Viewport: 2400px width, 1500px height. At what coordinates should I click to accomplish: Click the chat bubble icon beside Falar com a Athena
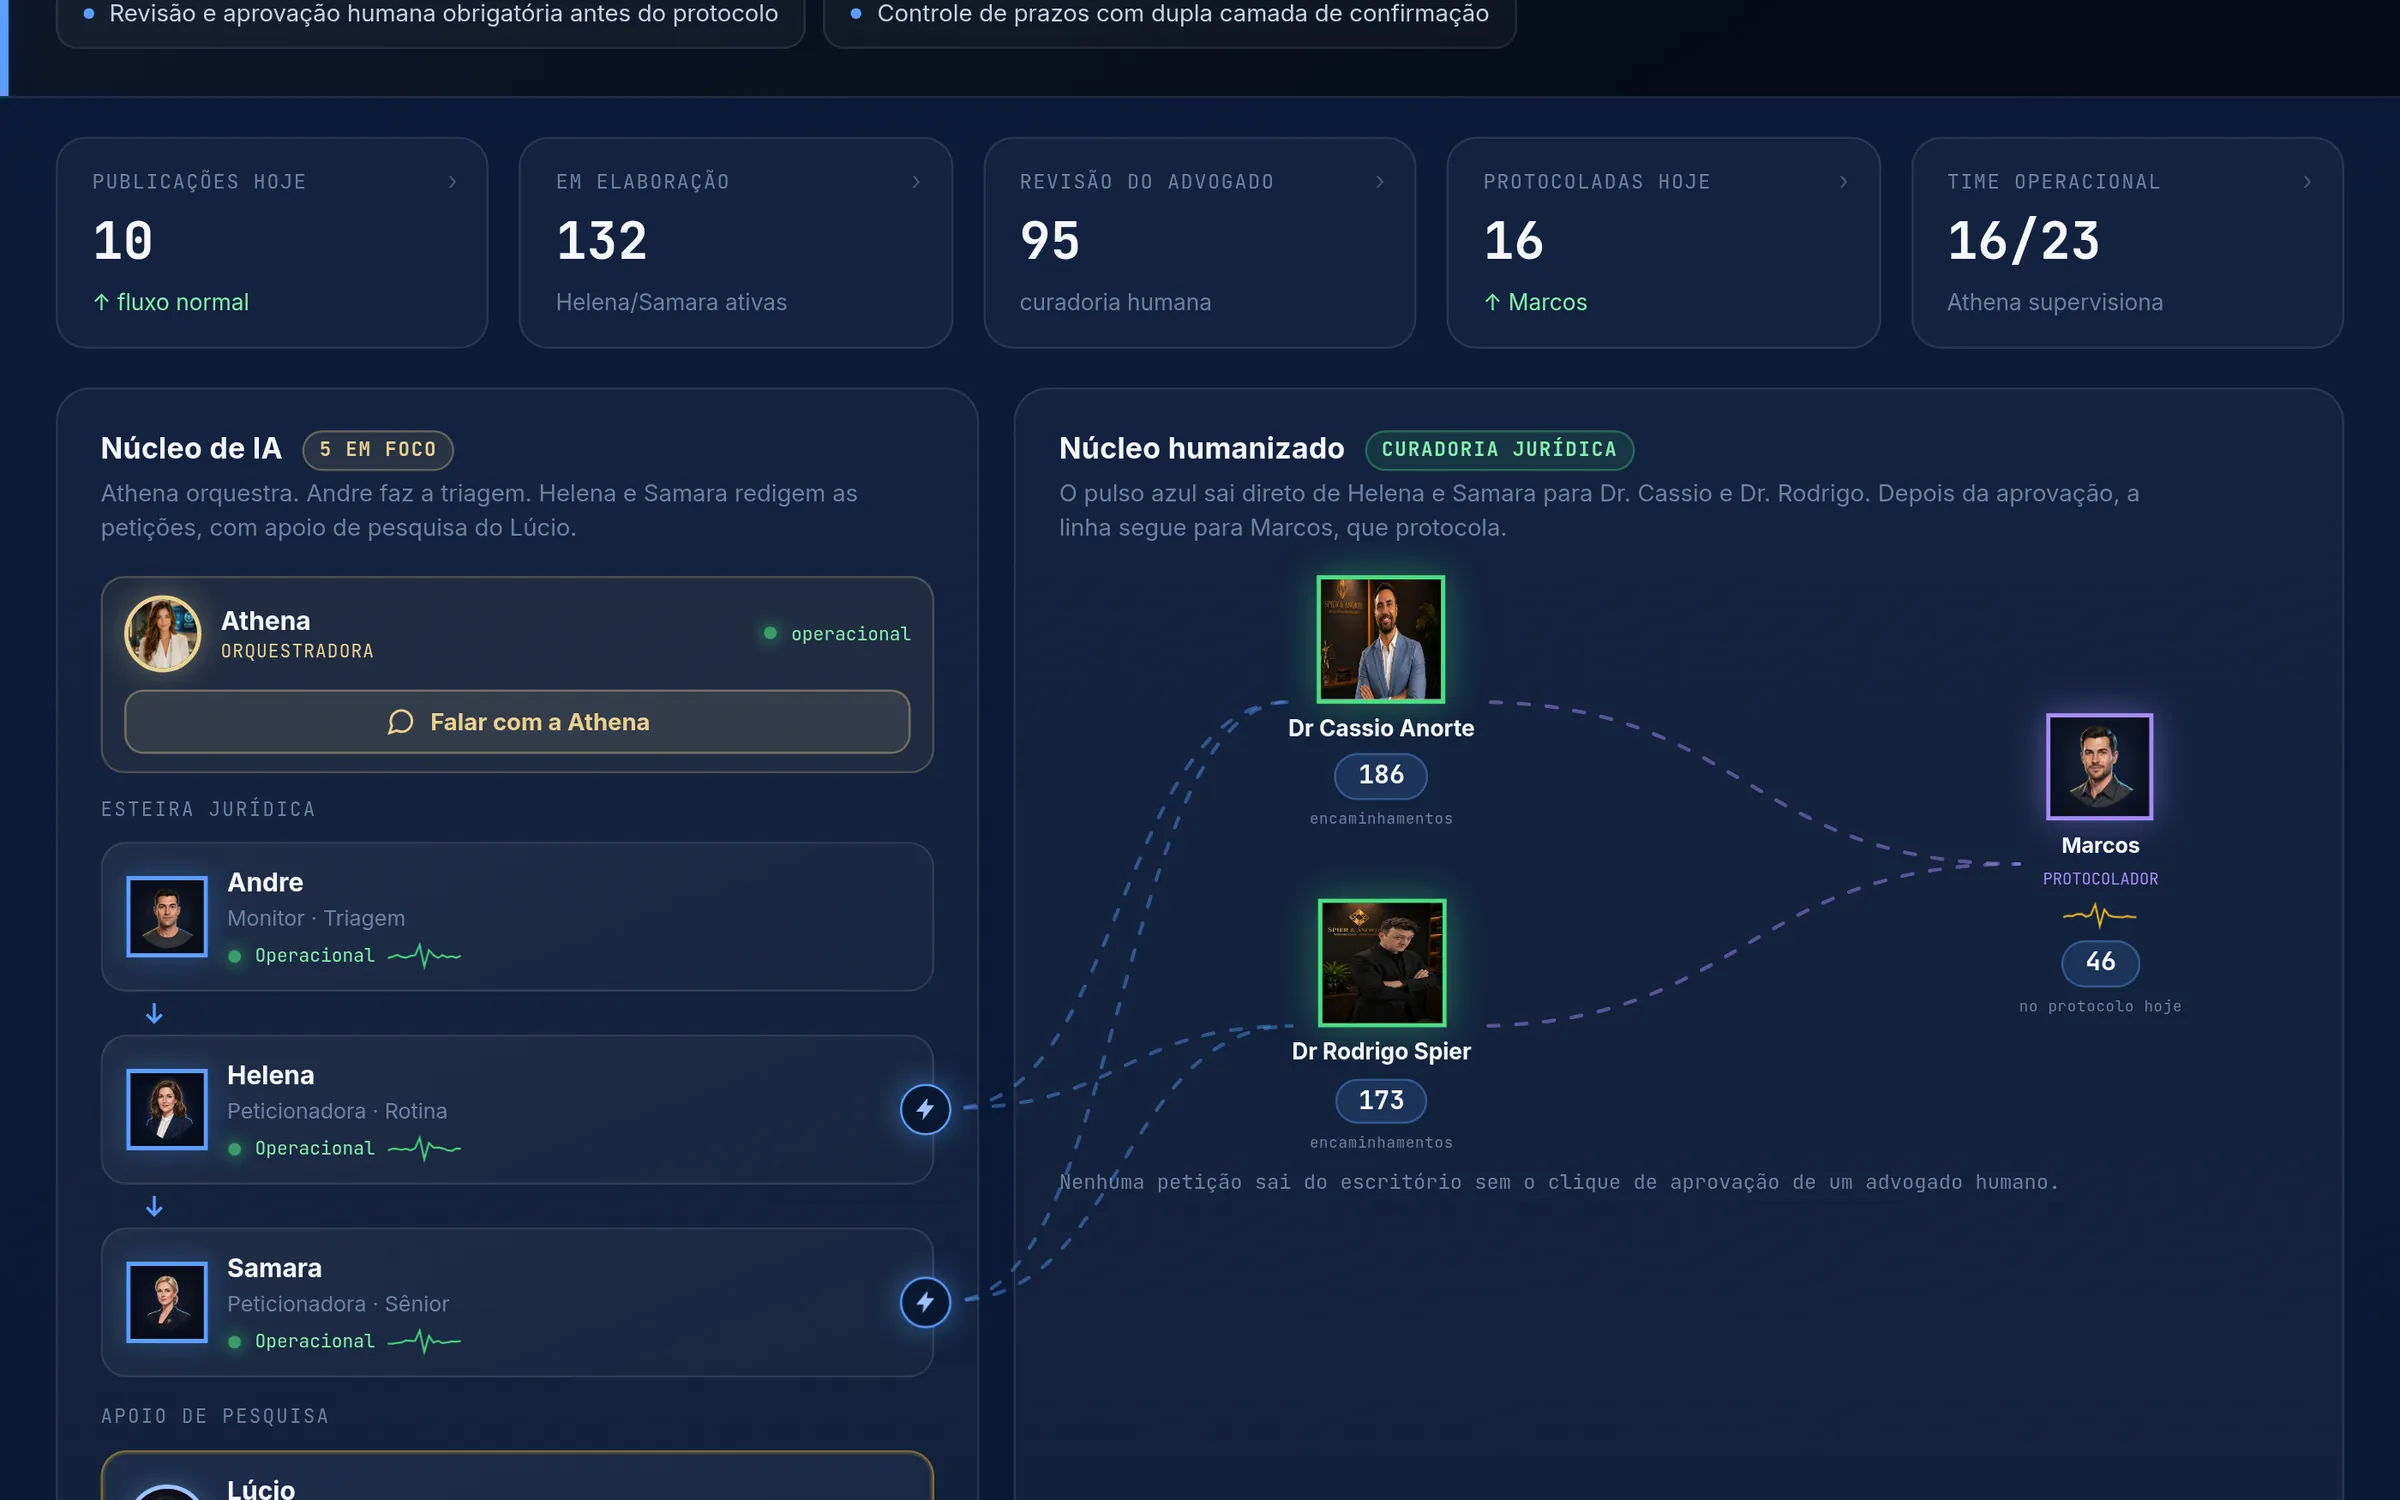tap(400, 722)
